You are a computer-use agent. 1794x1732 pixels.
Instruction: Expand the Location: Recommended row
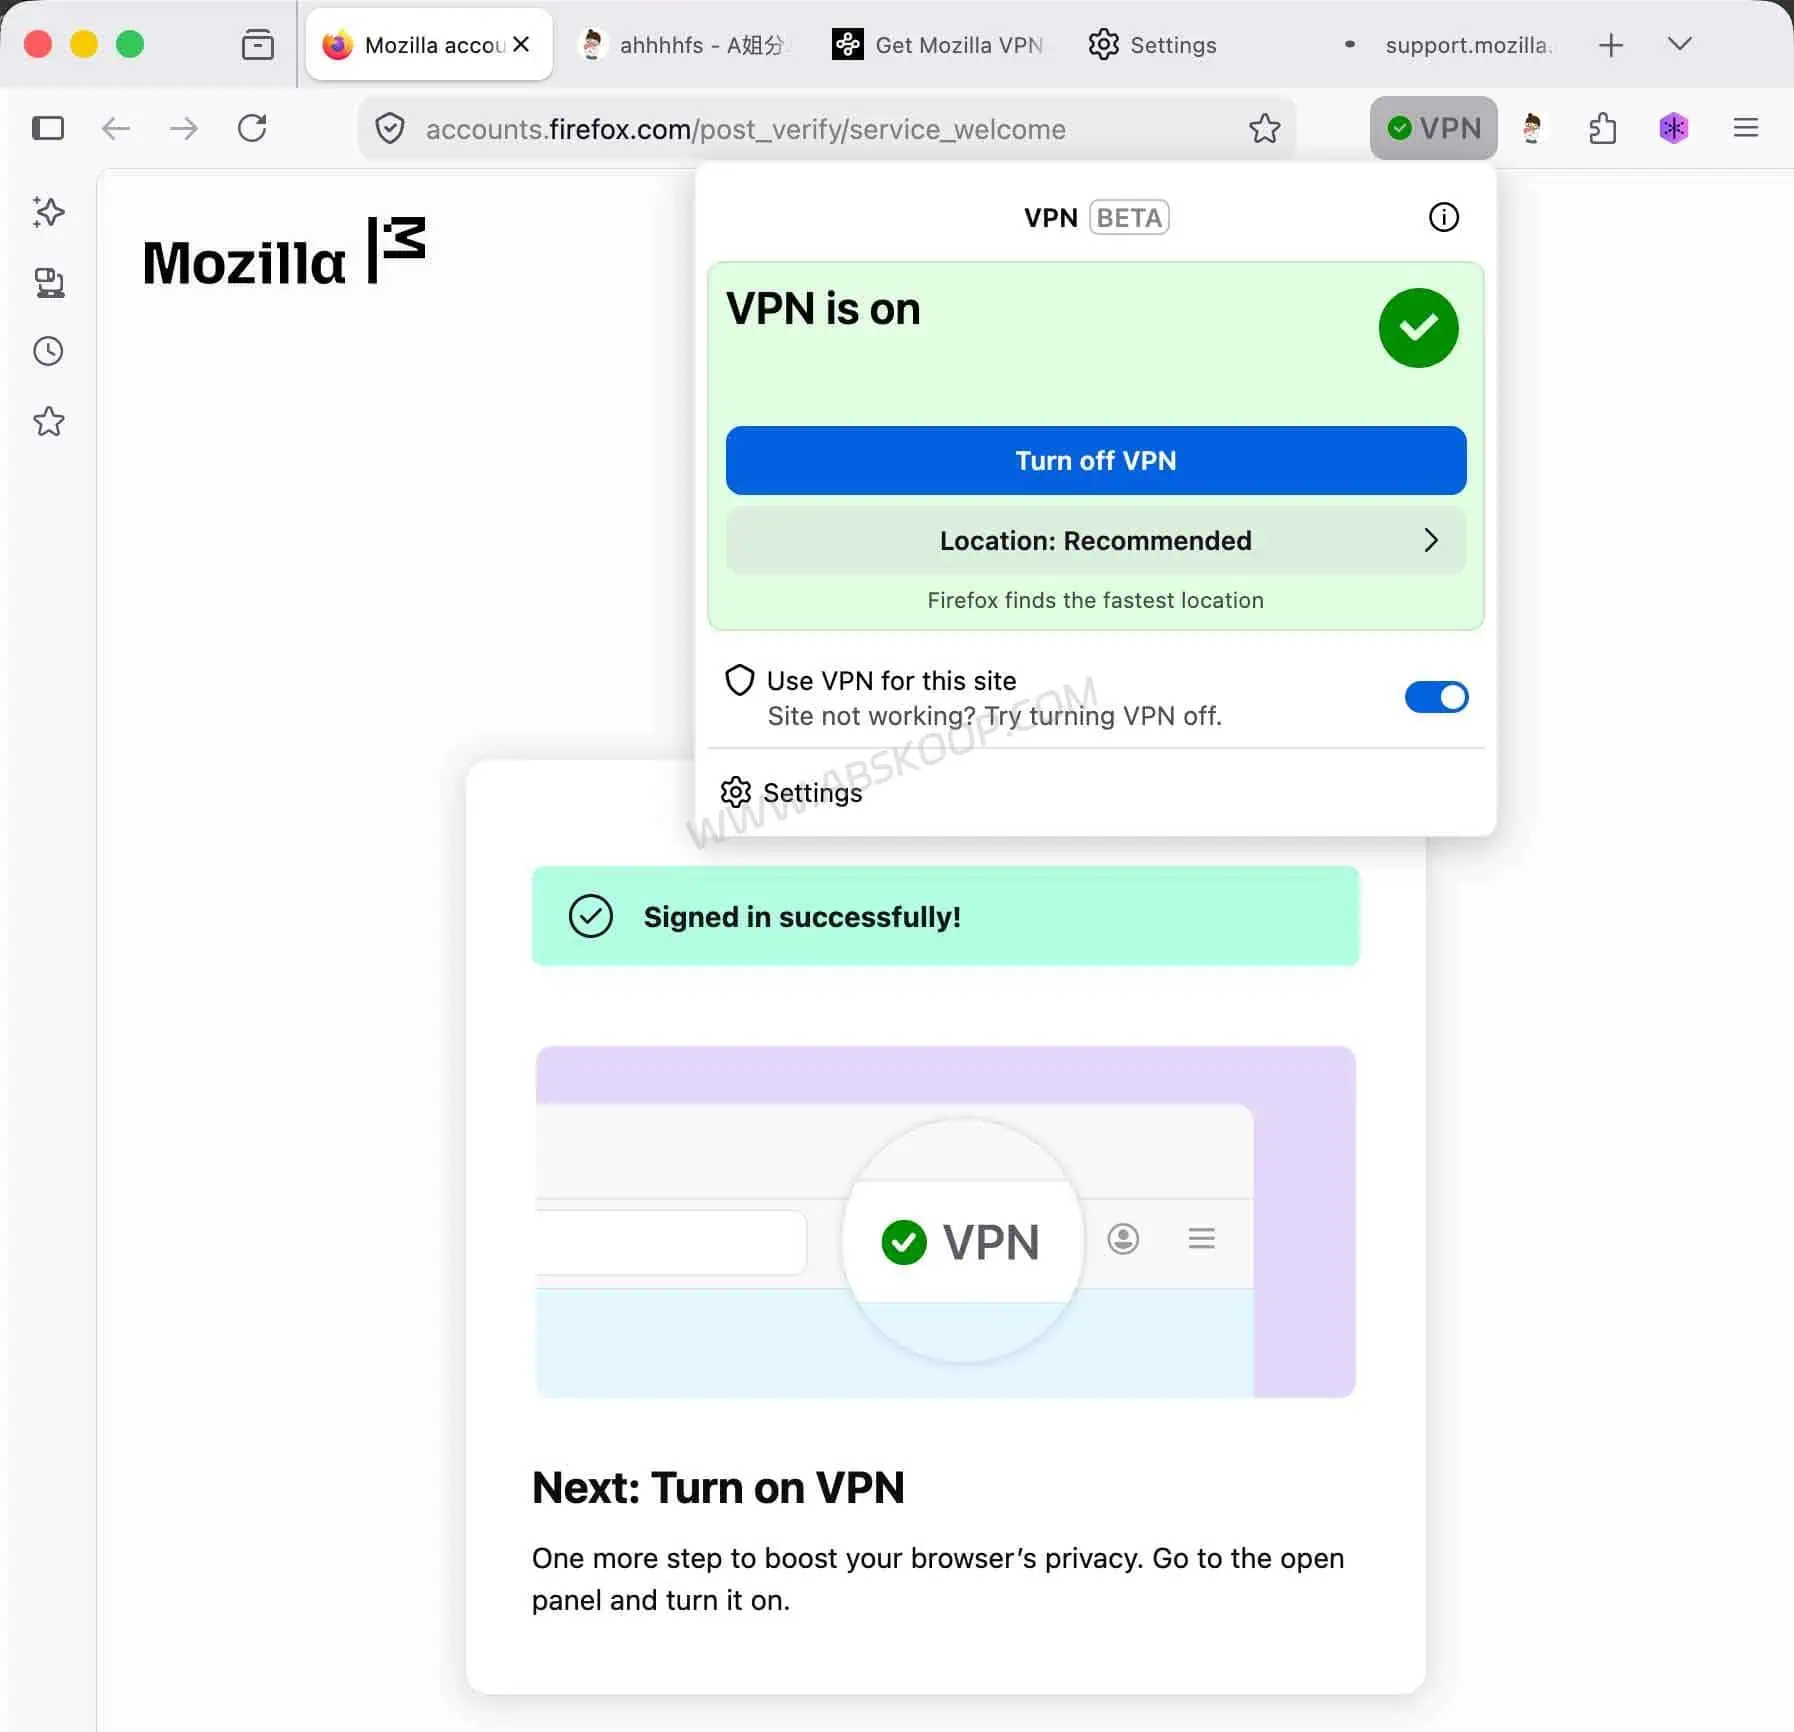tap(1096, 540)
